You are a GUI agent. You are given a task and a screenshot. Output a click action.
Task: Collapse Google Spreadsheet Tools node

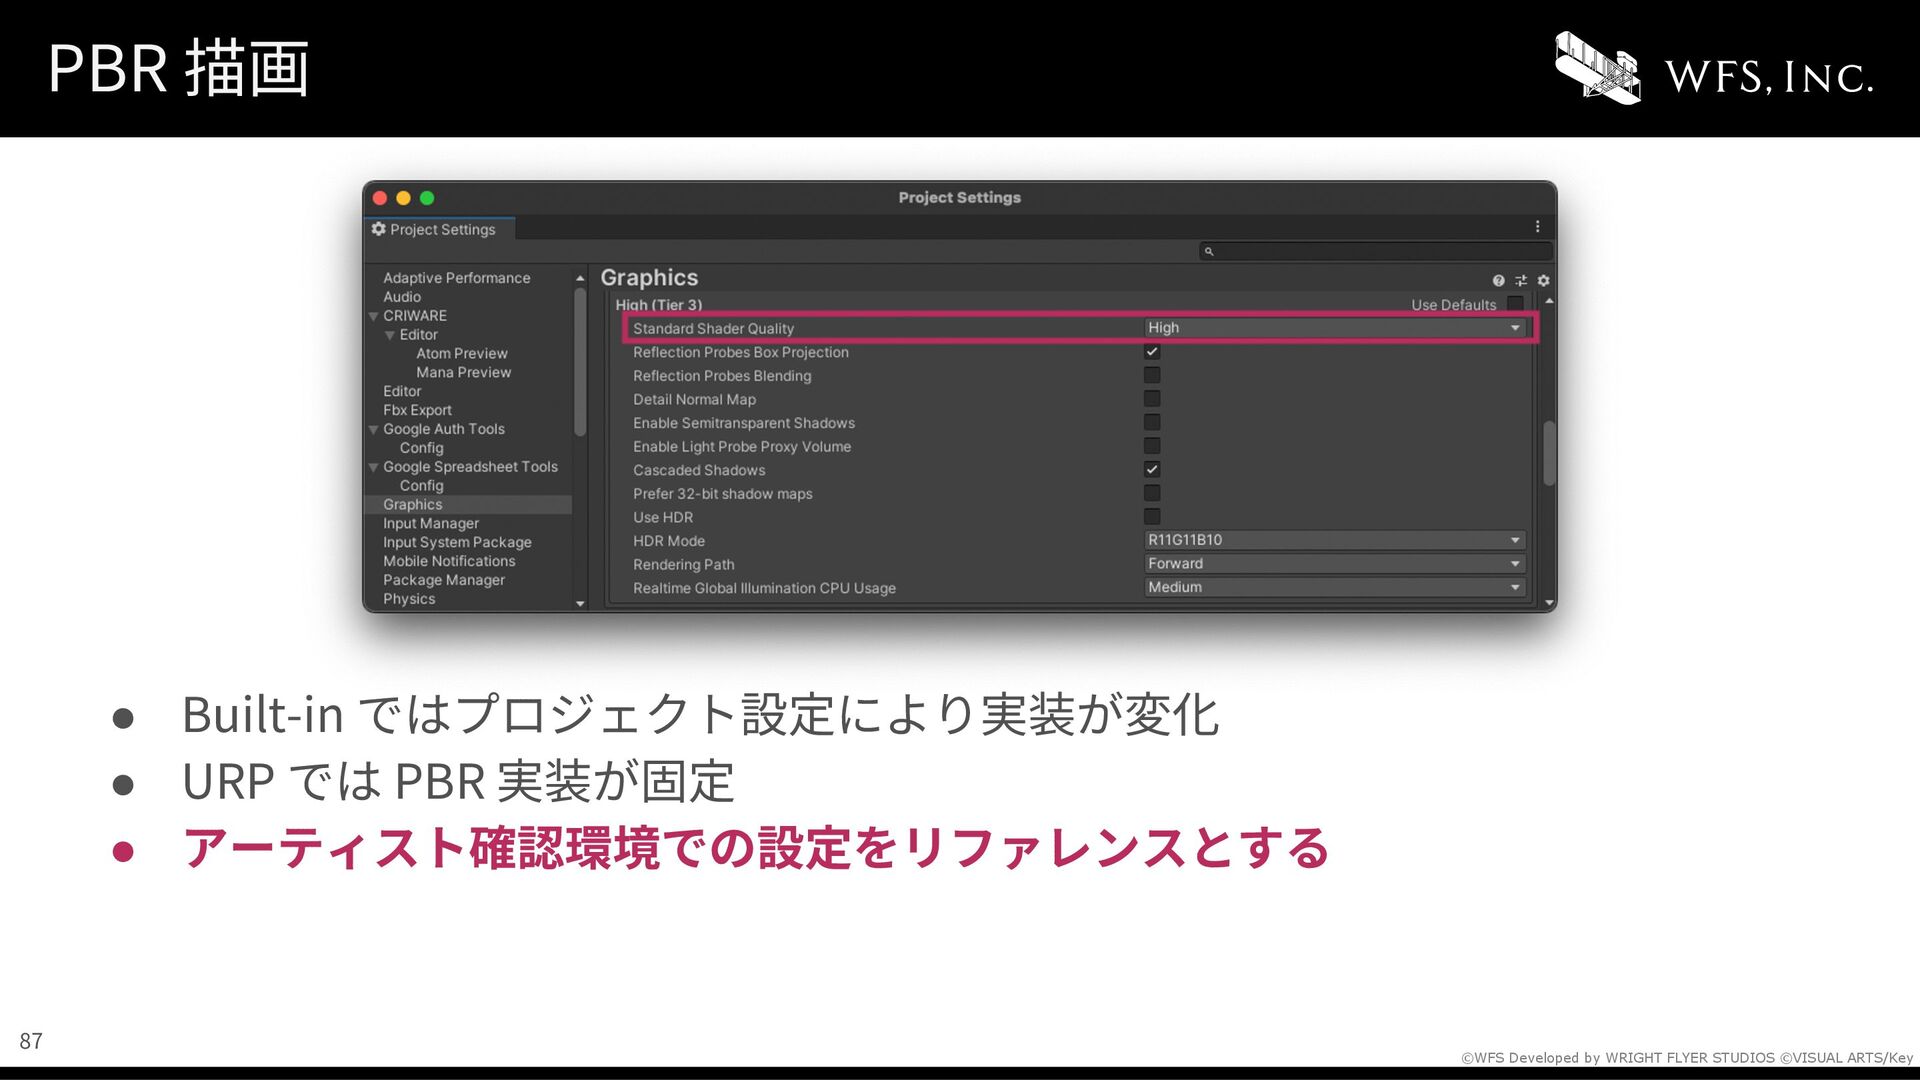pyautogui.click(x=374, y=468)
